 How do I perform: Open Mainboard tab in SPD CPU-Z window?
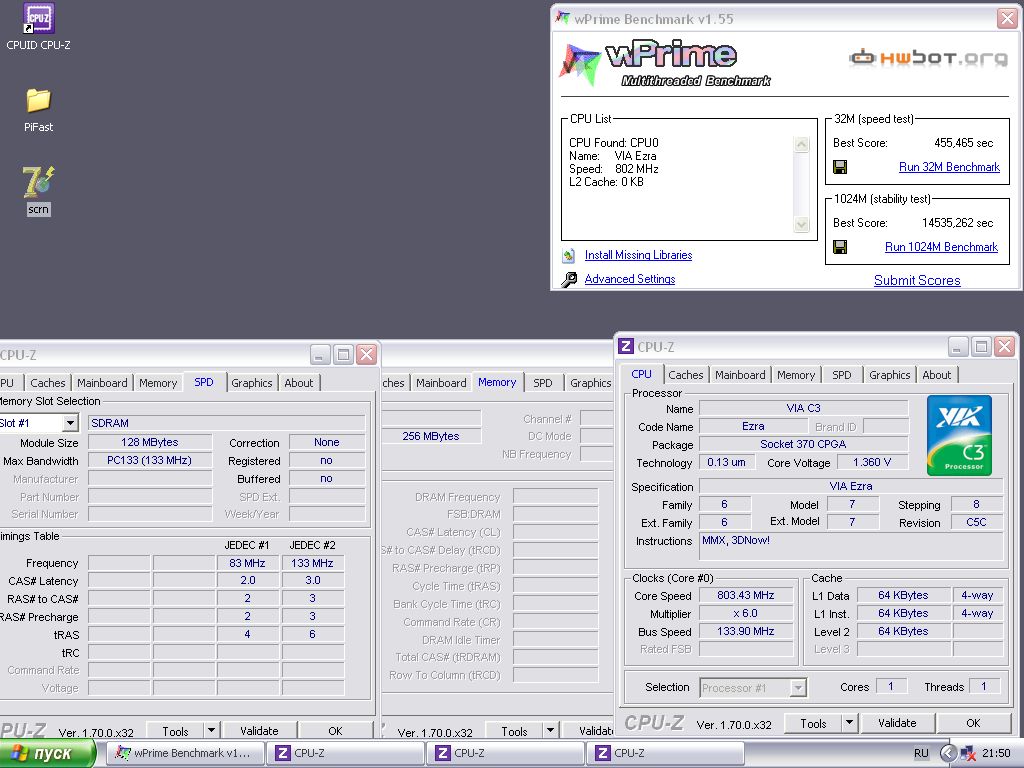[x=102, y=383]
